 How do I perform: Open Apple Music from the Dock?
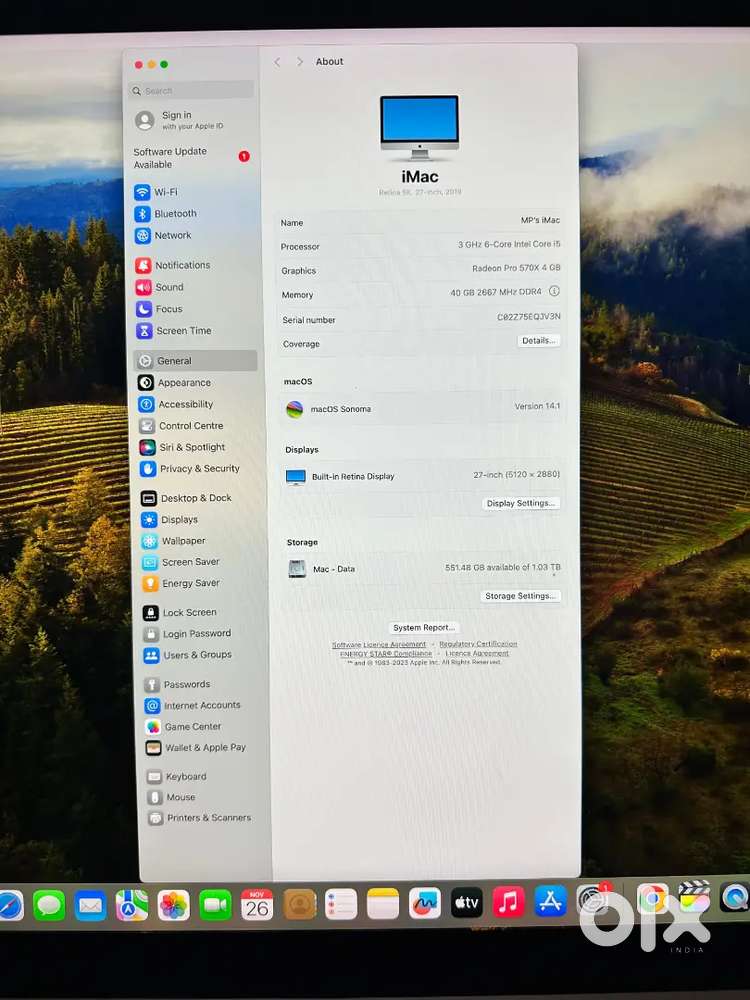(508, 902)
